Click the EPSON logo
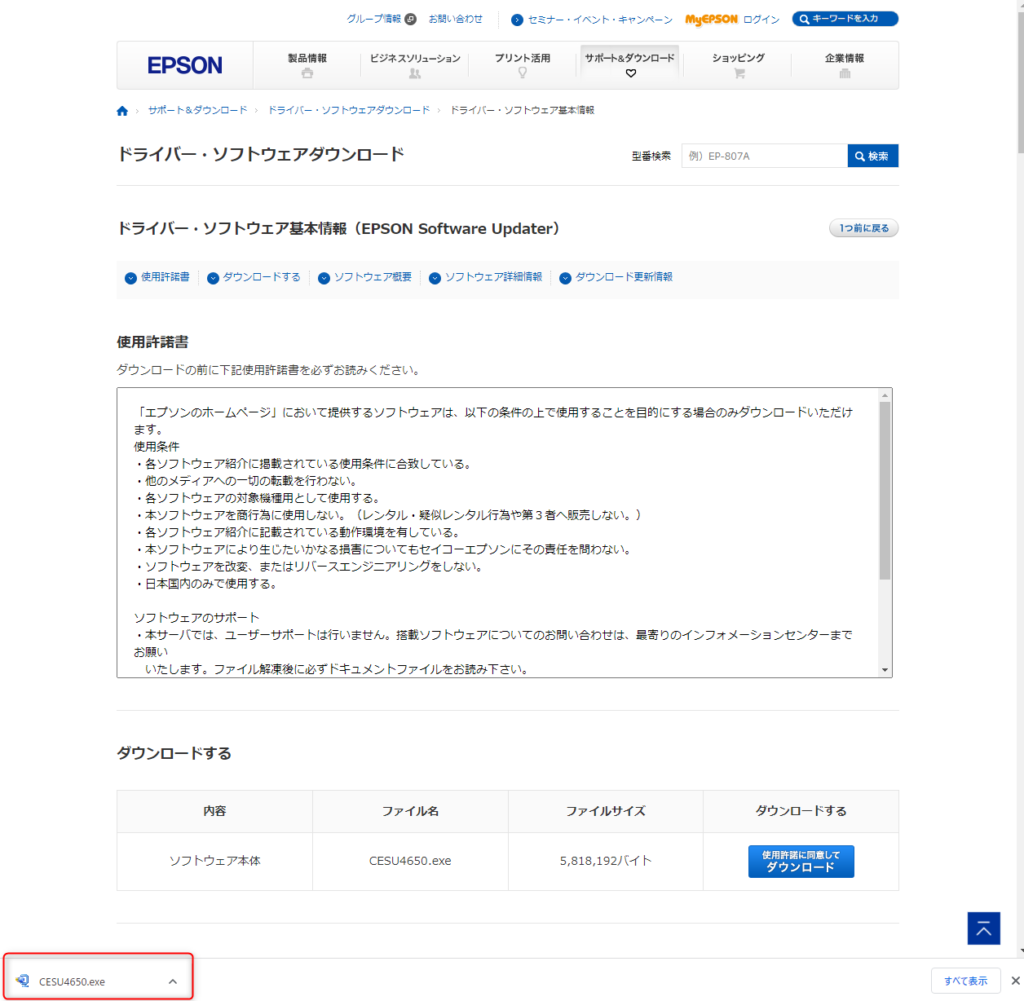Image resolution: width=1024 pixels, height=1001 pixels. click(x=185, y=65)
